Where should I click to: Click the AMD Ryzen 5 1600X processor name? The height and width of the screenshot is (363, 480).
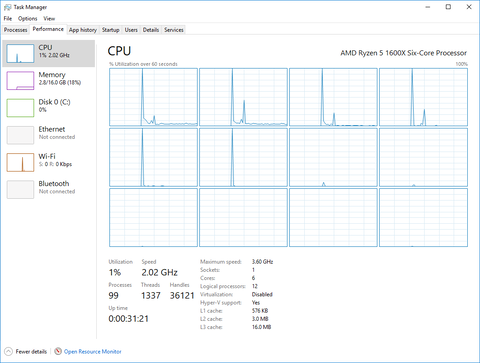[x=403, y=53]
